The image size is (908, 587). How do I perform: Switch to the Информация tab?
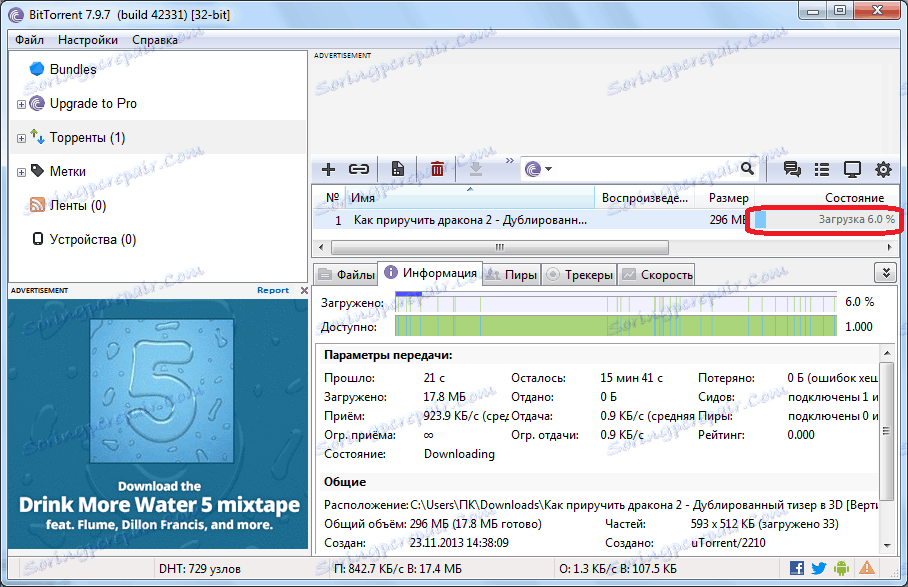(431, 273)
